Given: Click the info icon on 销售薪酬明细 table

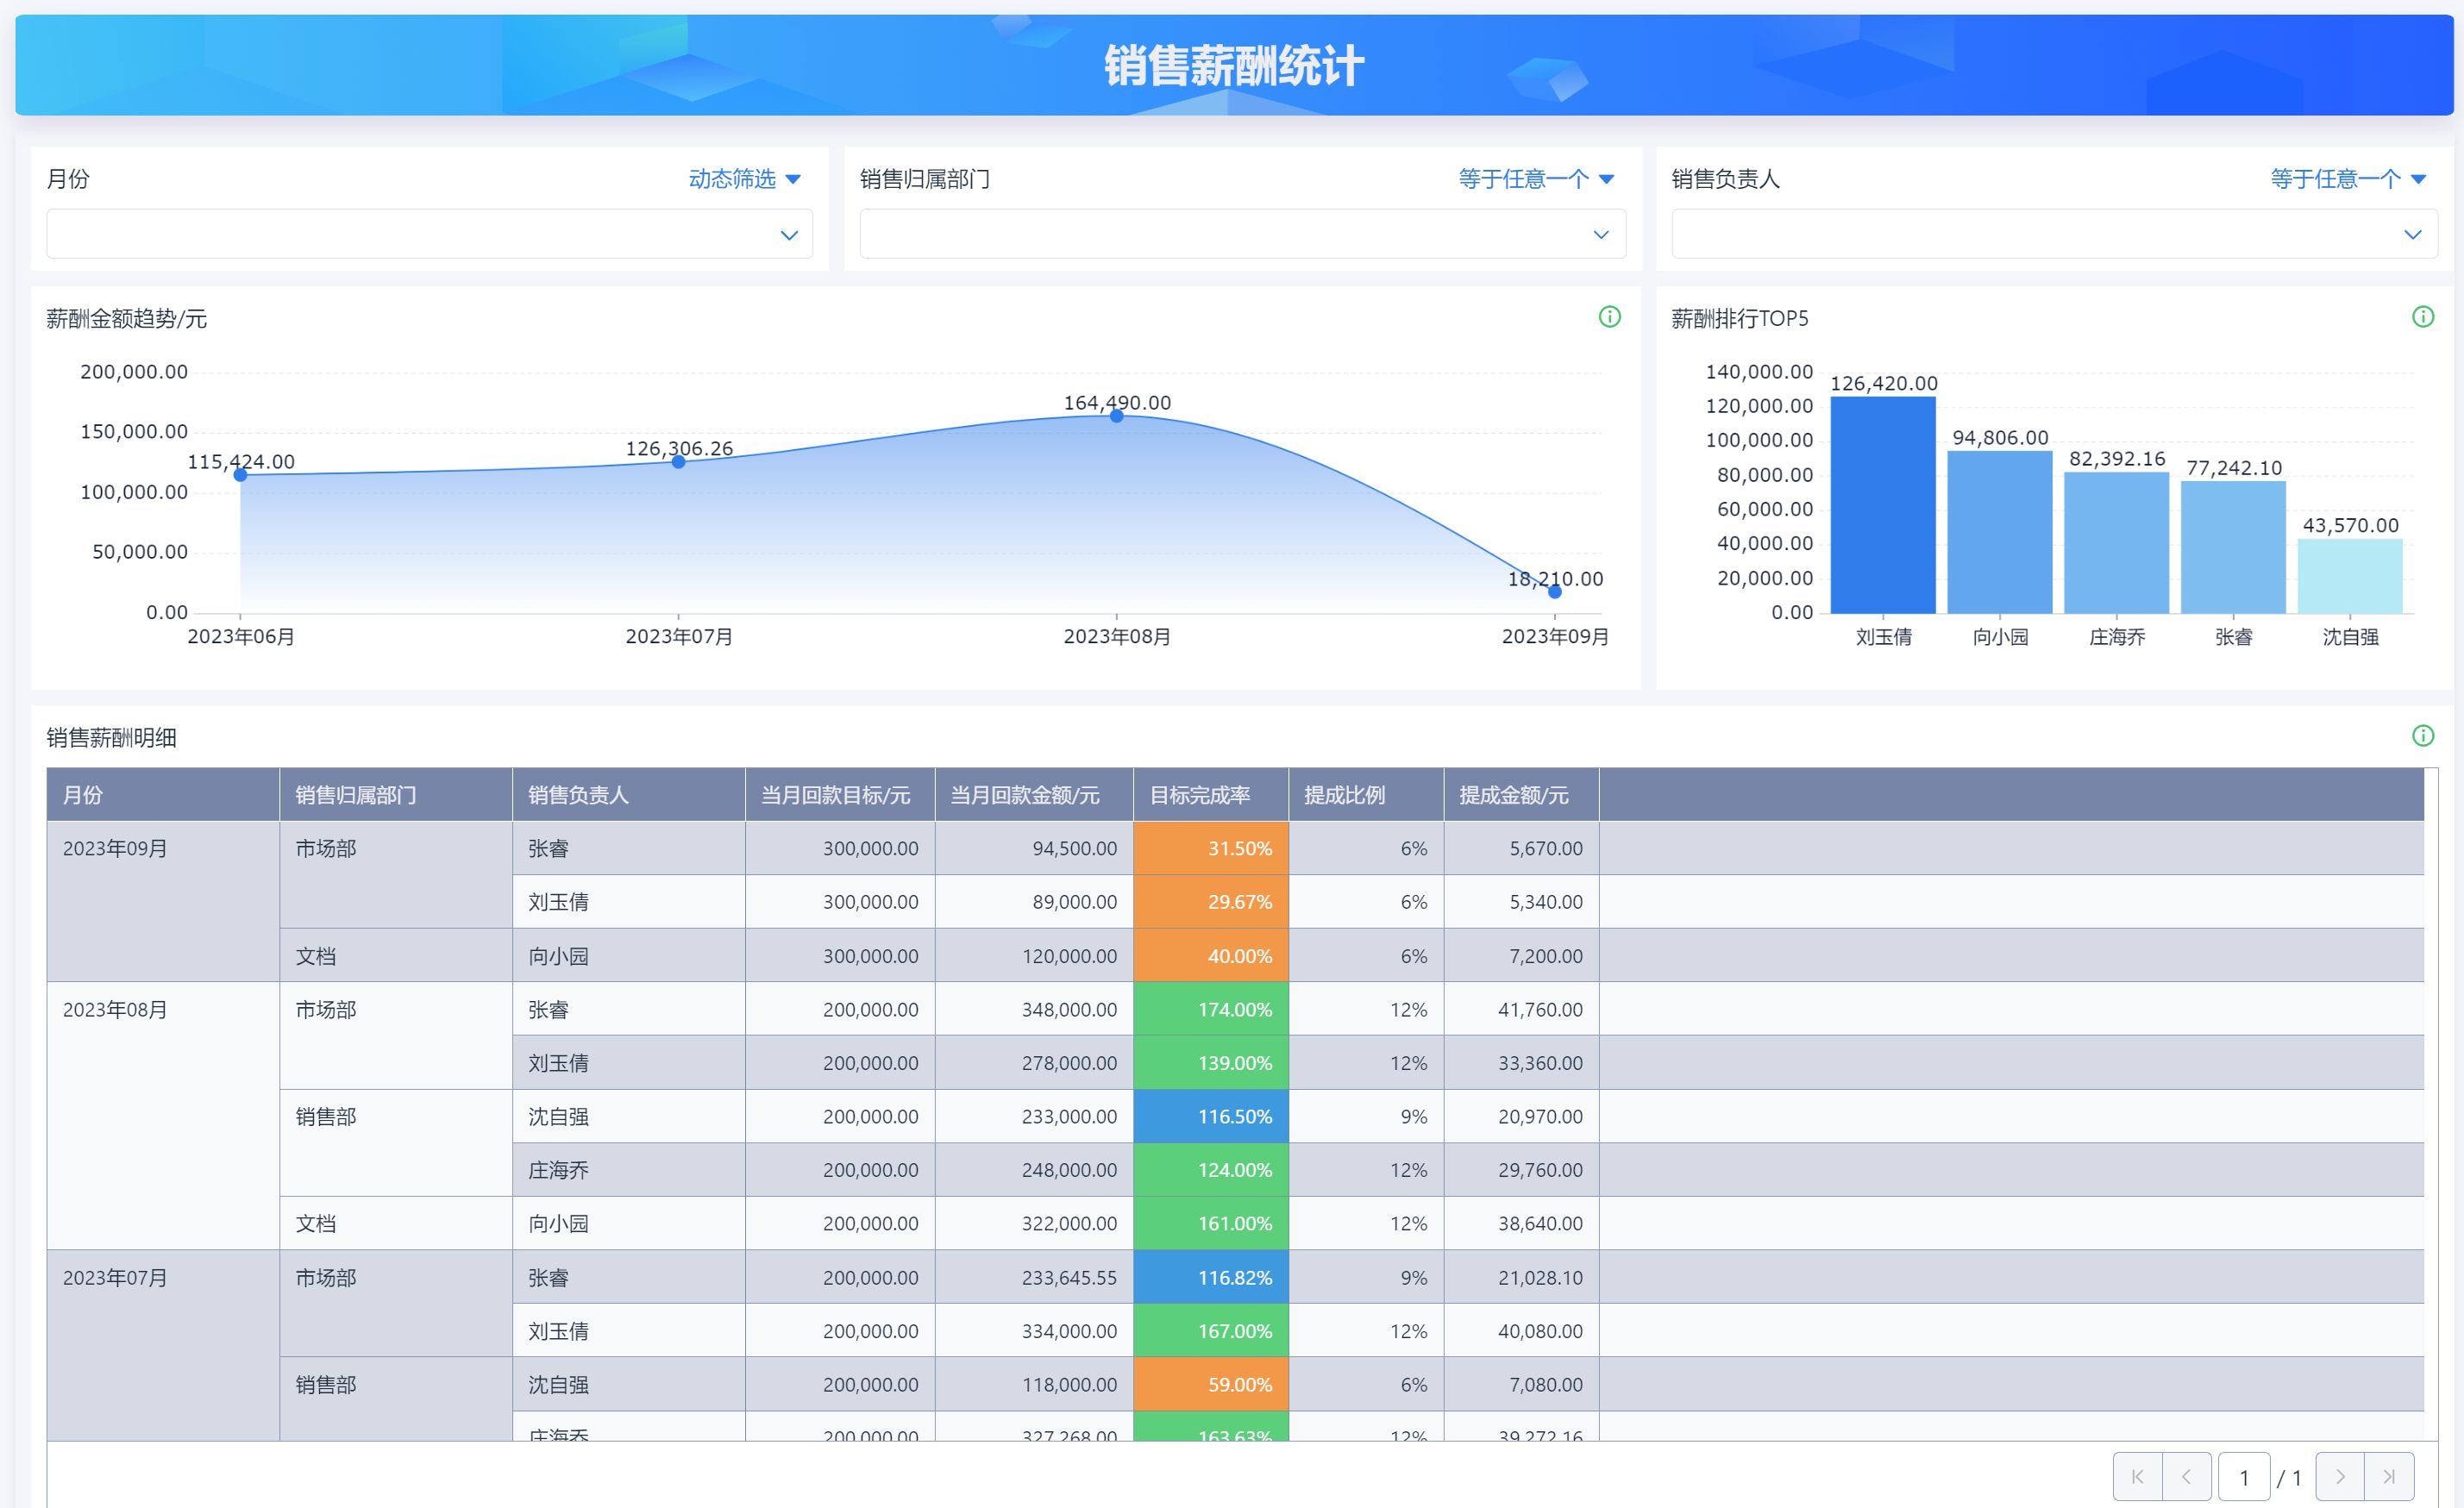Looking at the screenshot, I should [x=2422, y=736].
